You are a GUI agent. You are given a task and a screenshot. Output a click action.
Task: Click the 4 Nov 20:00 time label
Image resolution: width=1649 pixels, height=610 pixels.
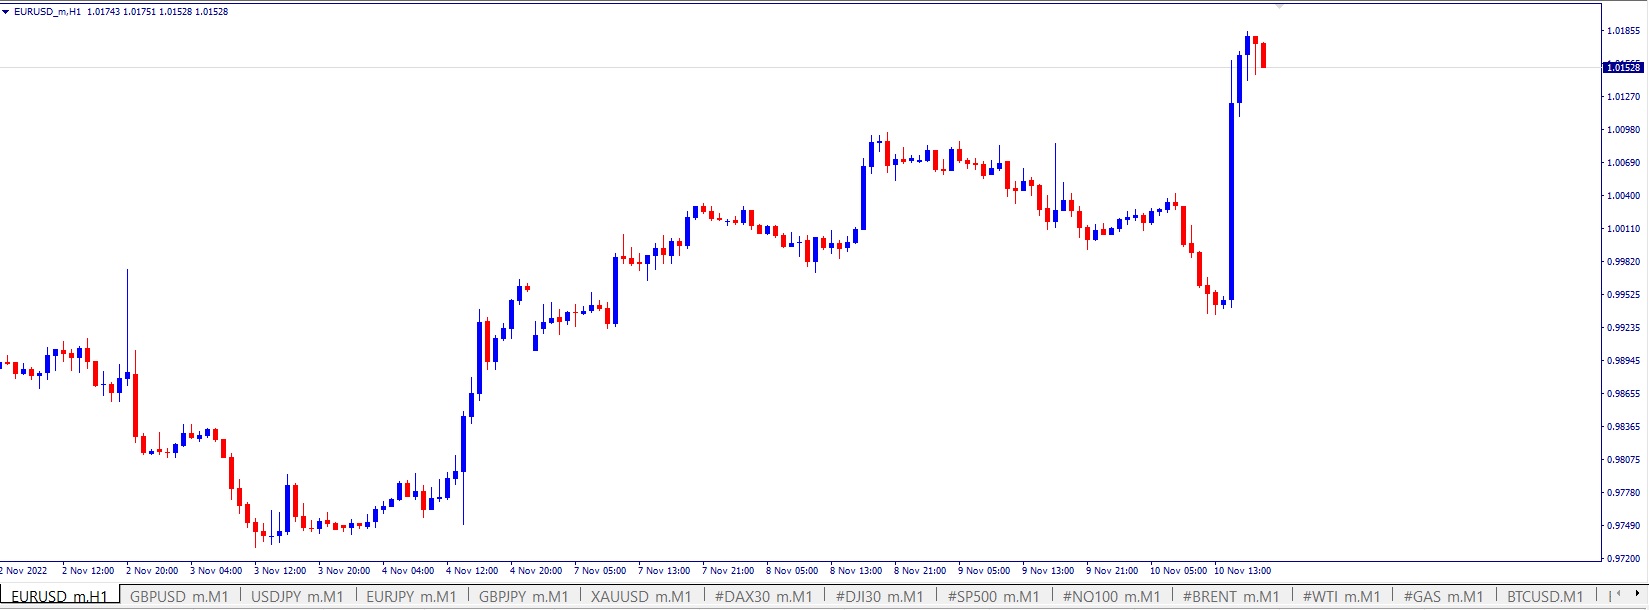tap(536, 571)
